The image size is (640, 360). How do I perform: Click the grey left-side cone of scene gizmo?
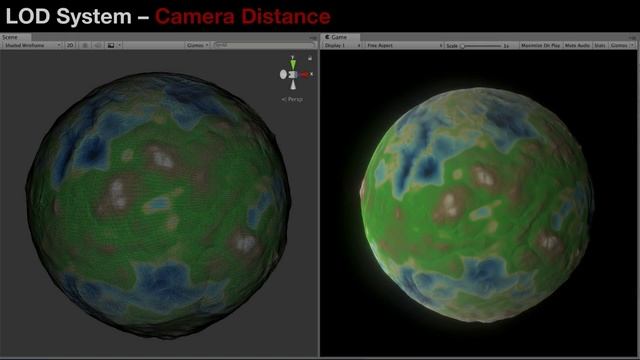point(283,74)
